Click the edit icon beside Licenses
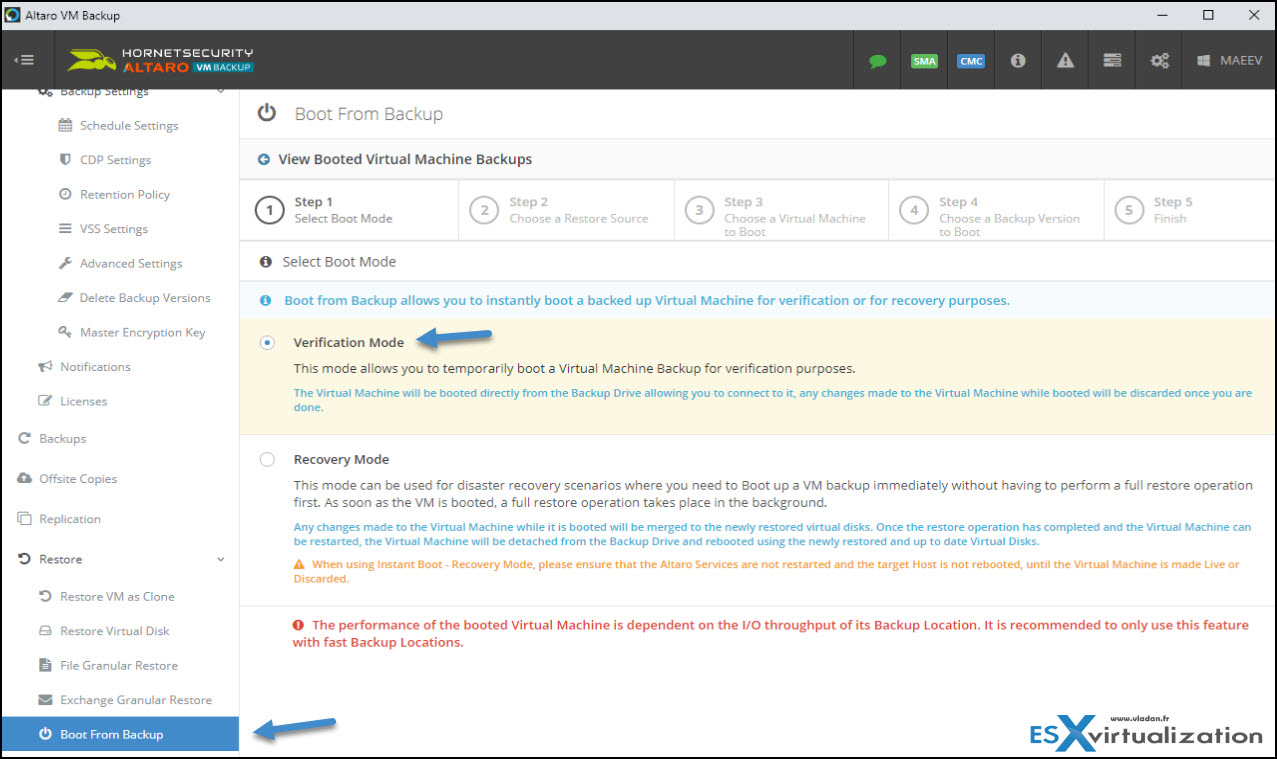This screenshot has width=1277, height=759. click(x=45, y=401)
